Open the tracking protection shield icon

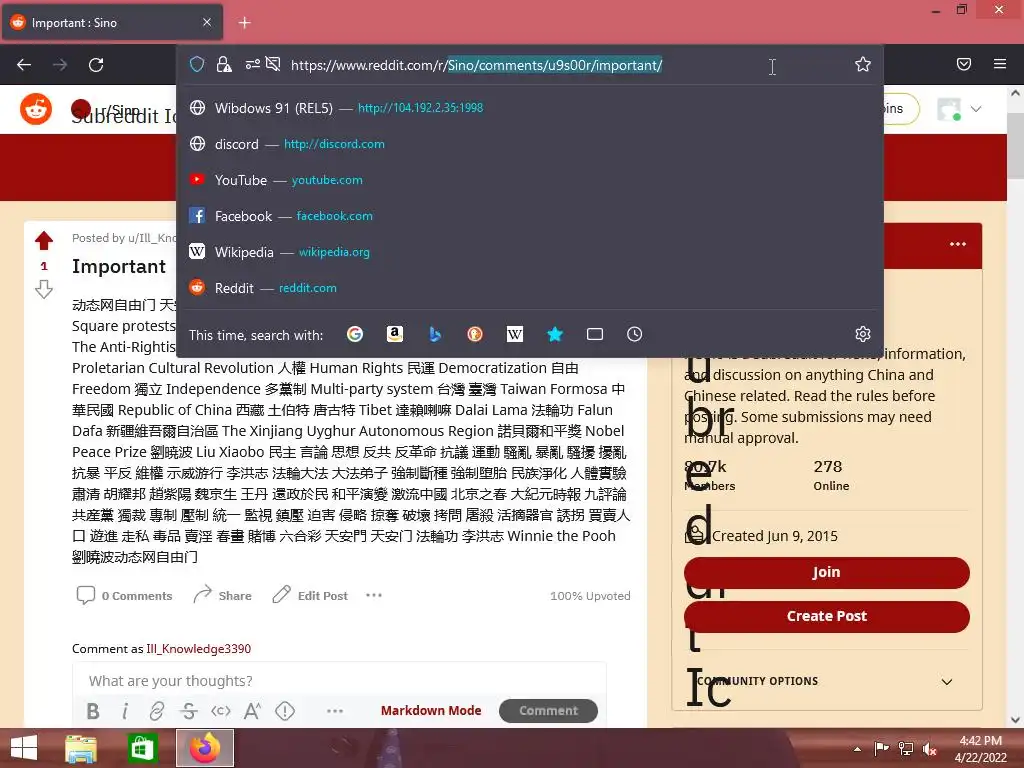(197, 64)
